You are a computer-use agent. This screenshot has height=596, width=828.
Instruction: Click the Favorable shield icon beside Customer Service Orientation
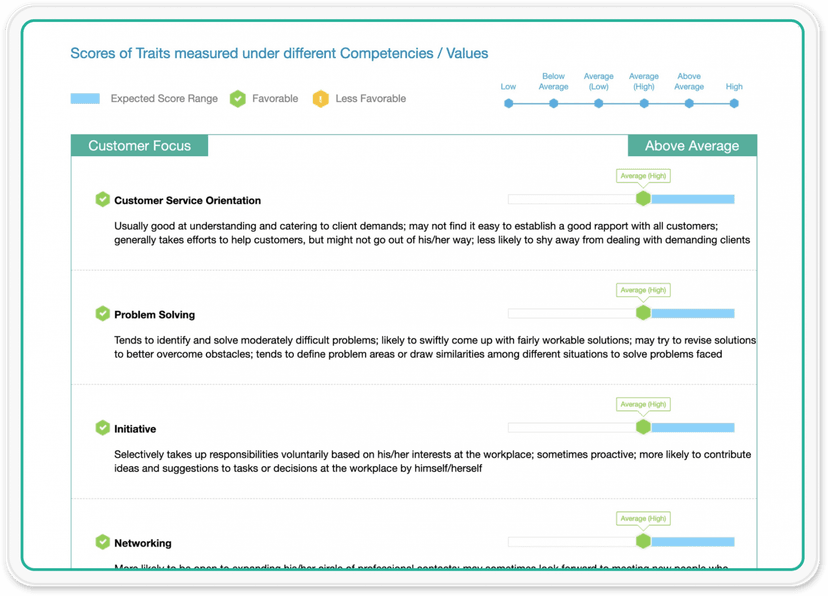102,200
